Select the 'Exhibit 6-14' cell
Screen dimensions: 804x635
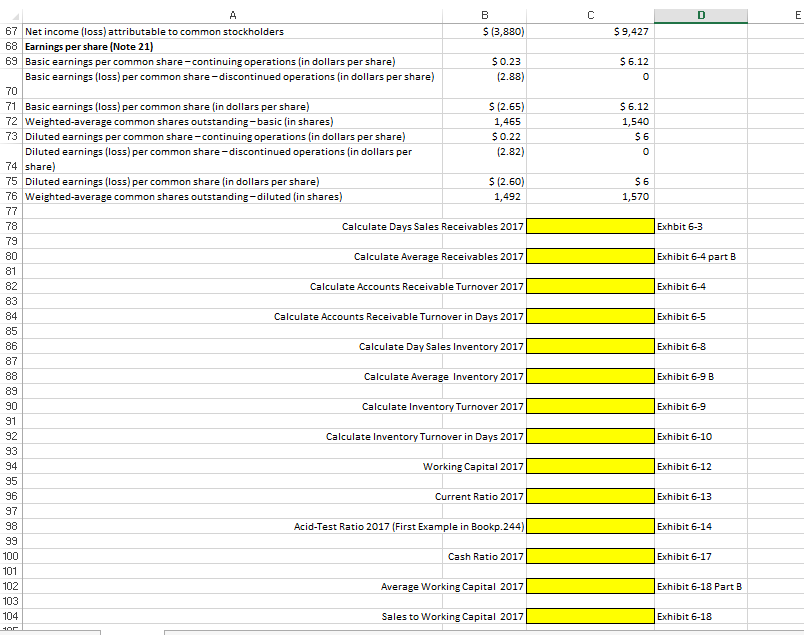700,526
